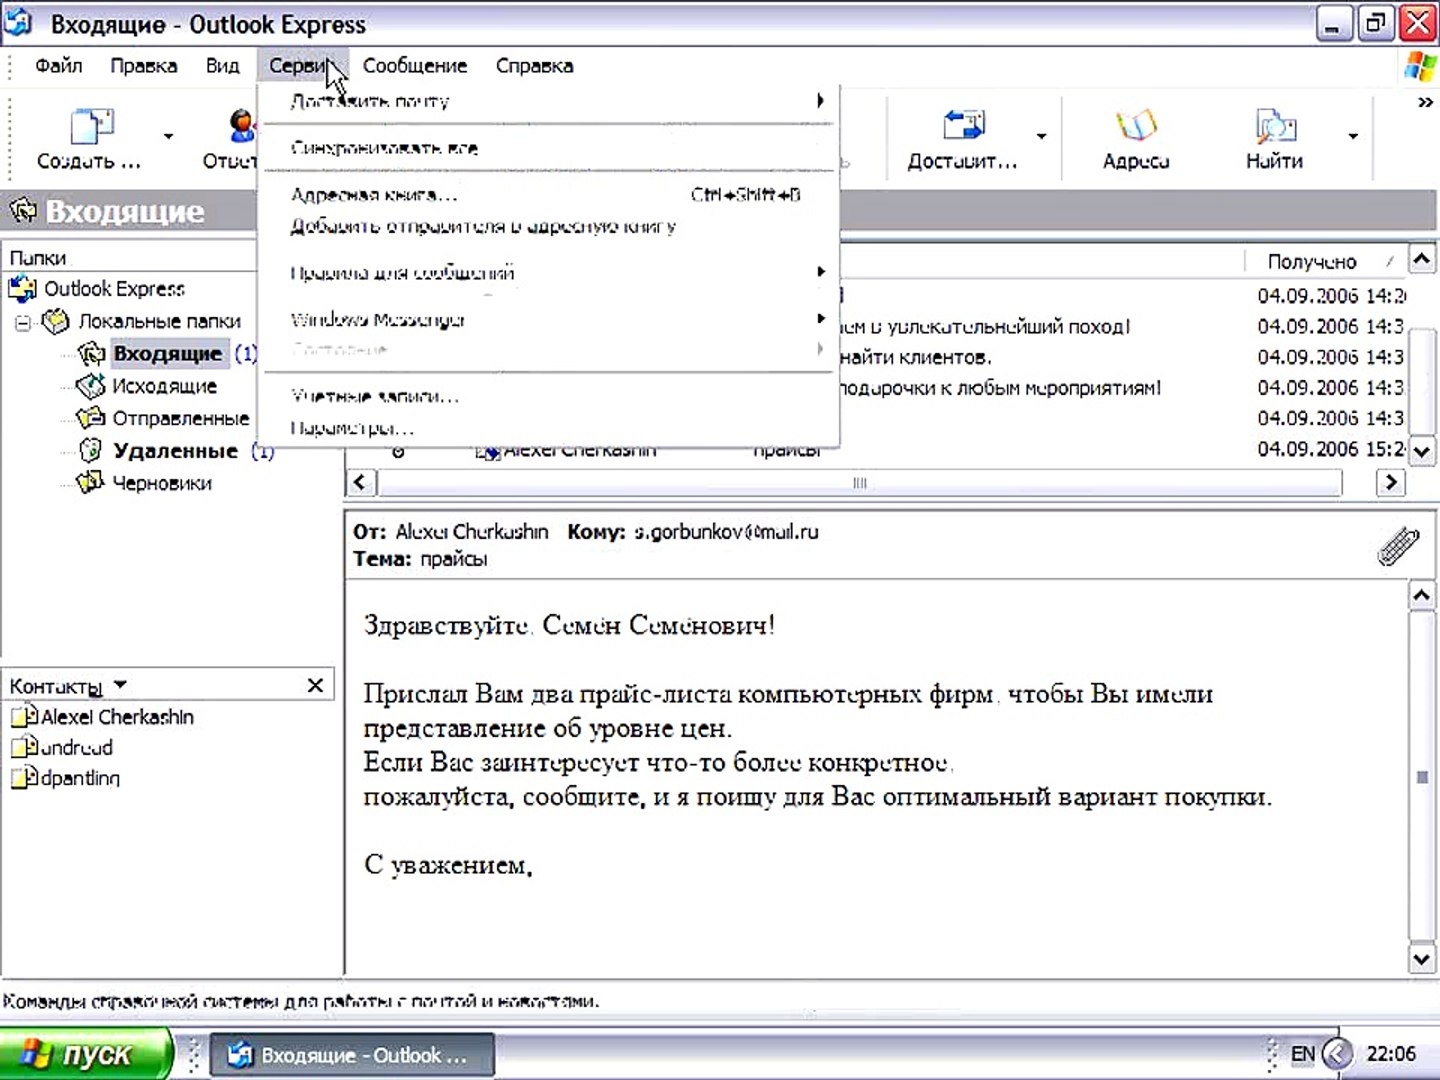Open the Справка menu
This screenshot has width=1440, height=1080.
tap(535, 66)
